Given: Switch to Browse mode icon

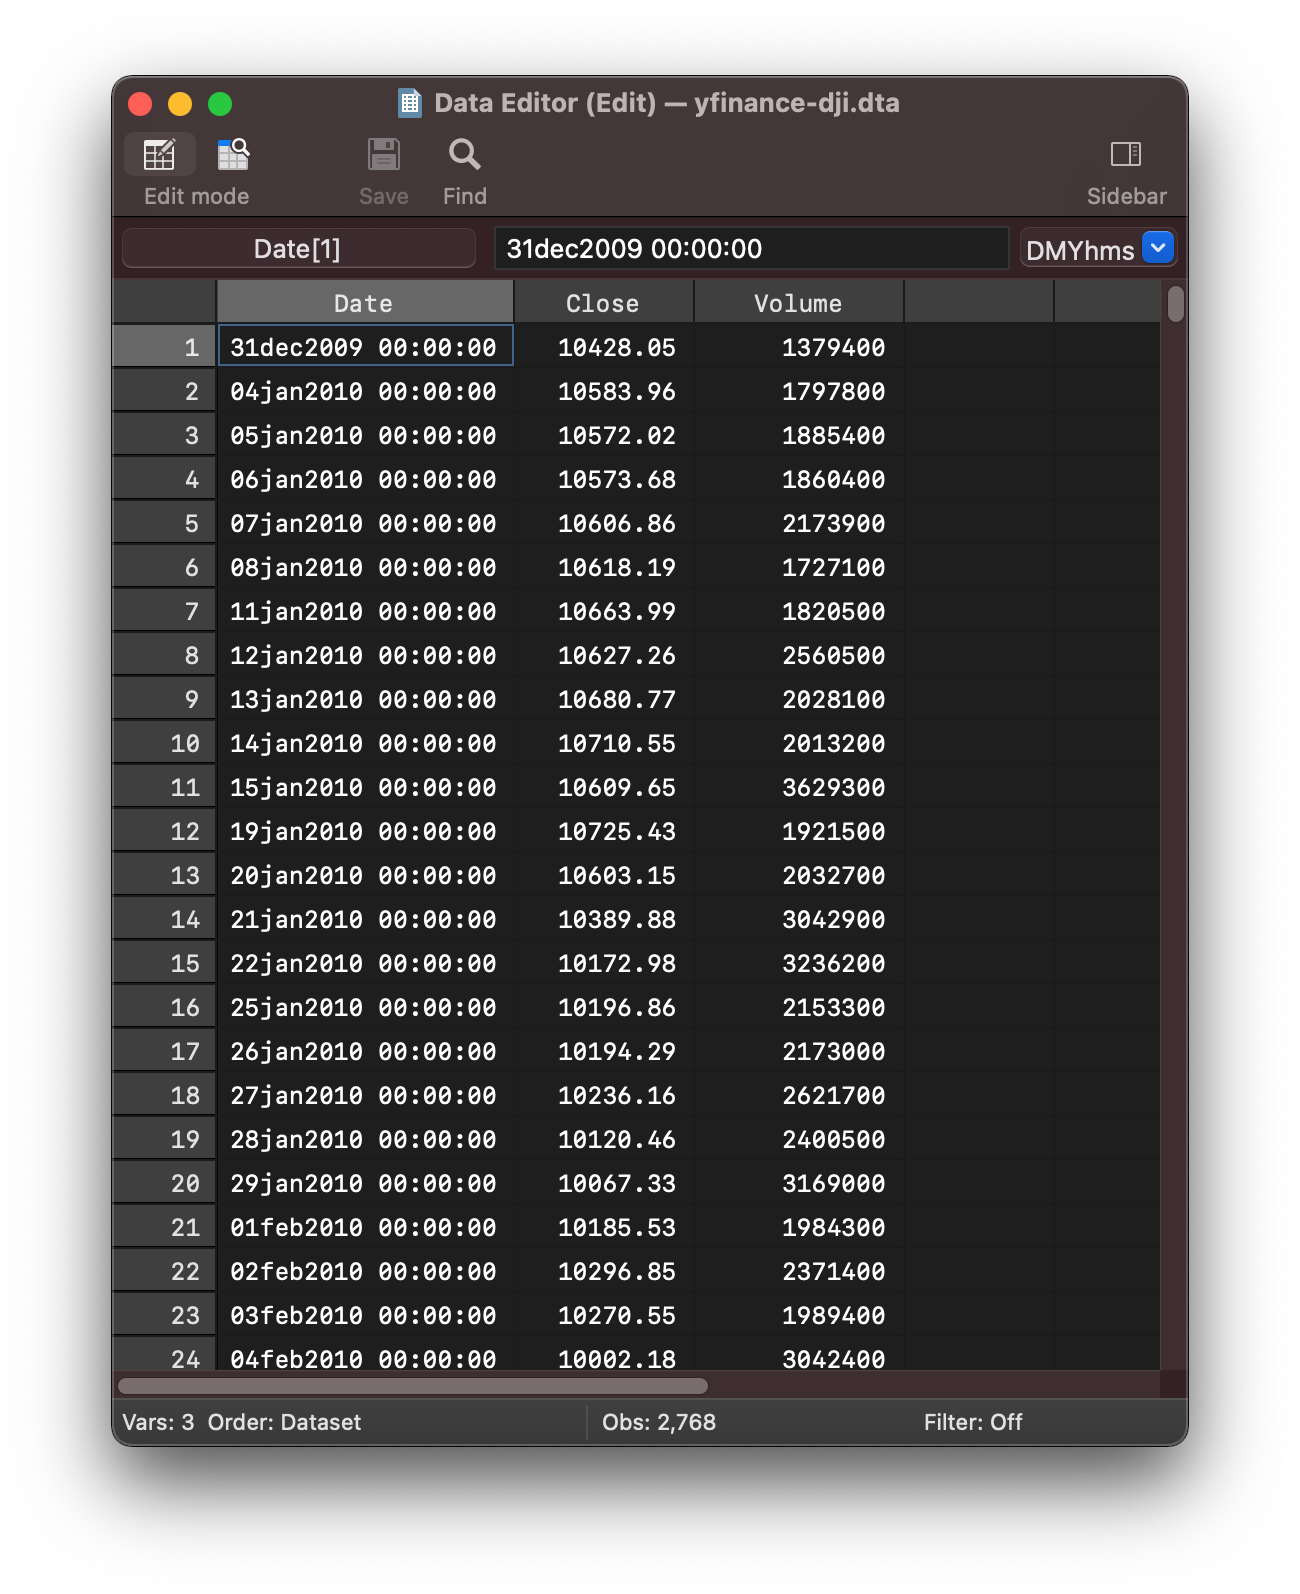Looking at the screenshot, I should (234, 155).
